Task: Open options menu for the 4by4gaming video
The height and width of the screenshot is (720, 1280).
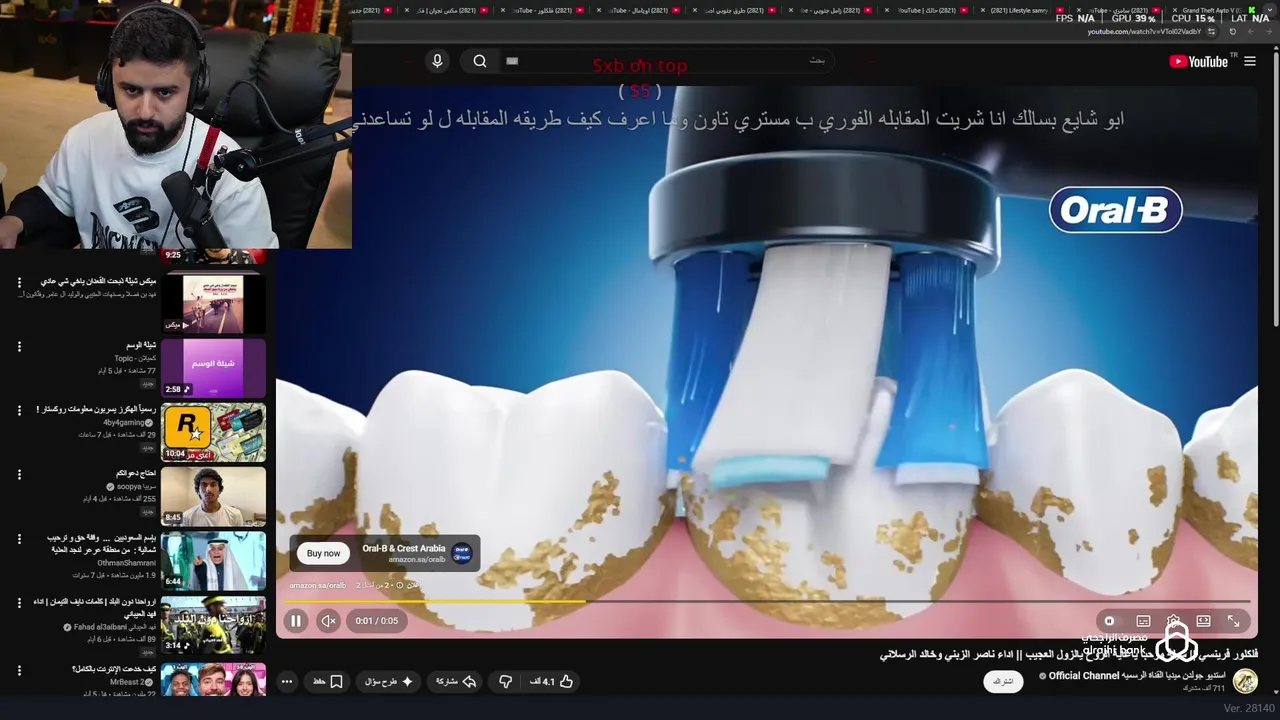Action: [19, 410]
